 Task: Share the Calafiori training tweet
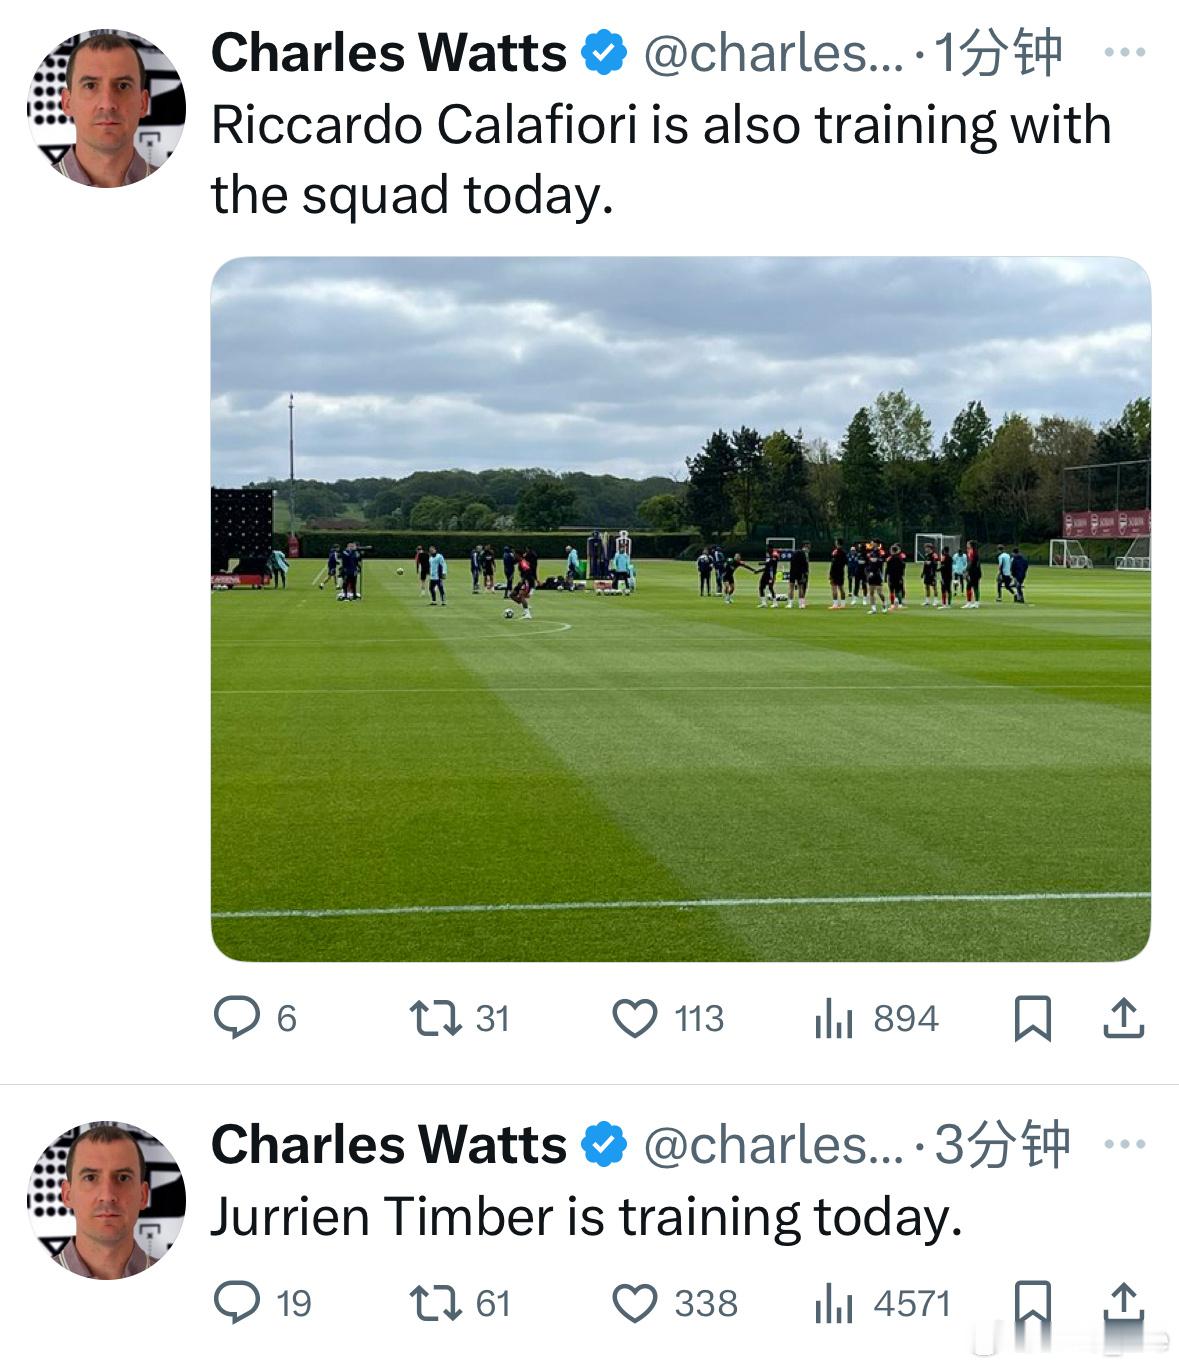pos(1123,1018)
